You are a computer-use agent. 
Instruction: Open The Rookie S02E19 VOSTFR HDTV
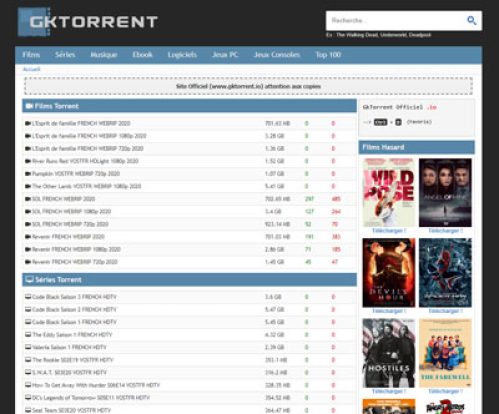(x=73, y=360)
